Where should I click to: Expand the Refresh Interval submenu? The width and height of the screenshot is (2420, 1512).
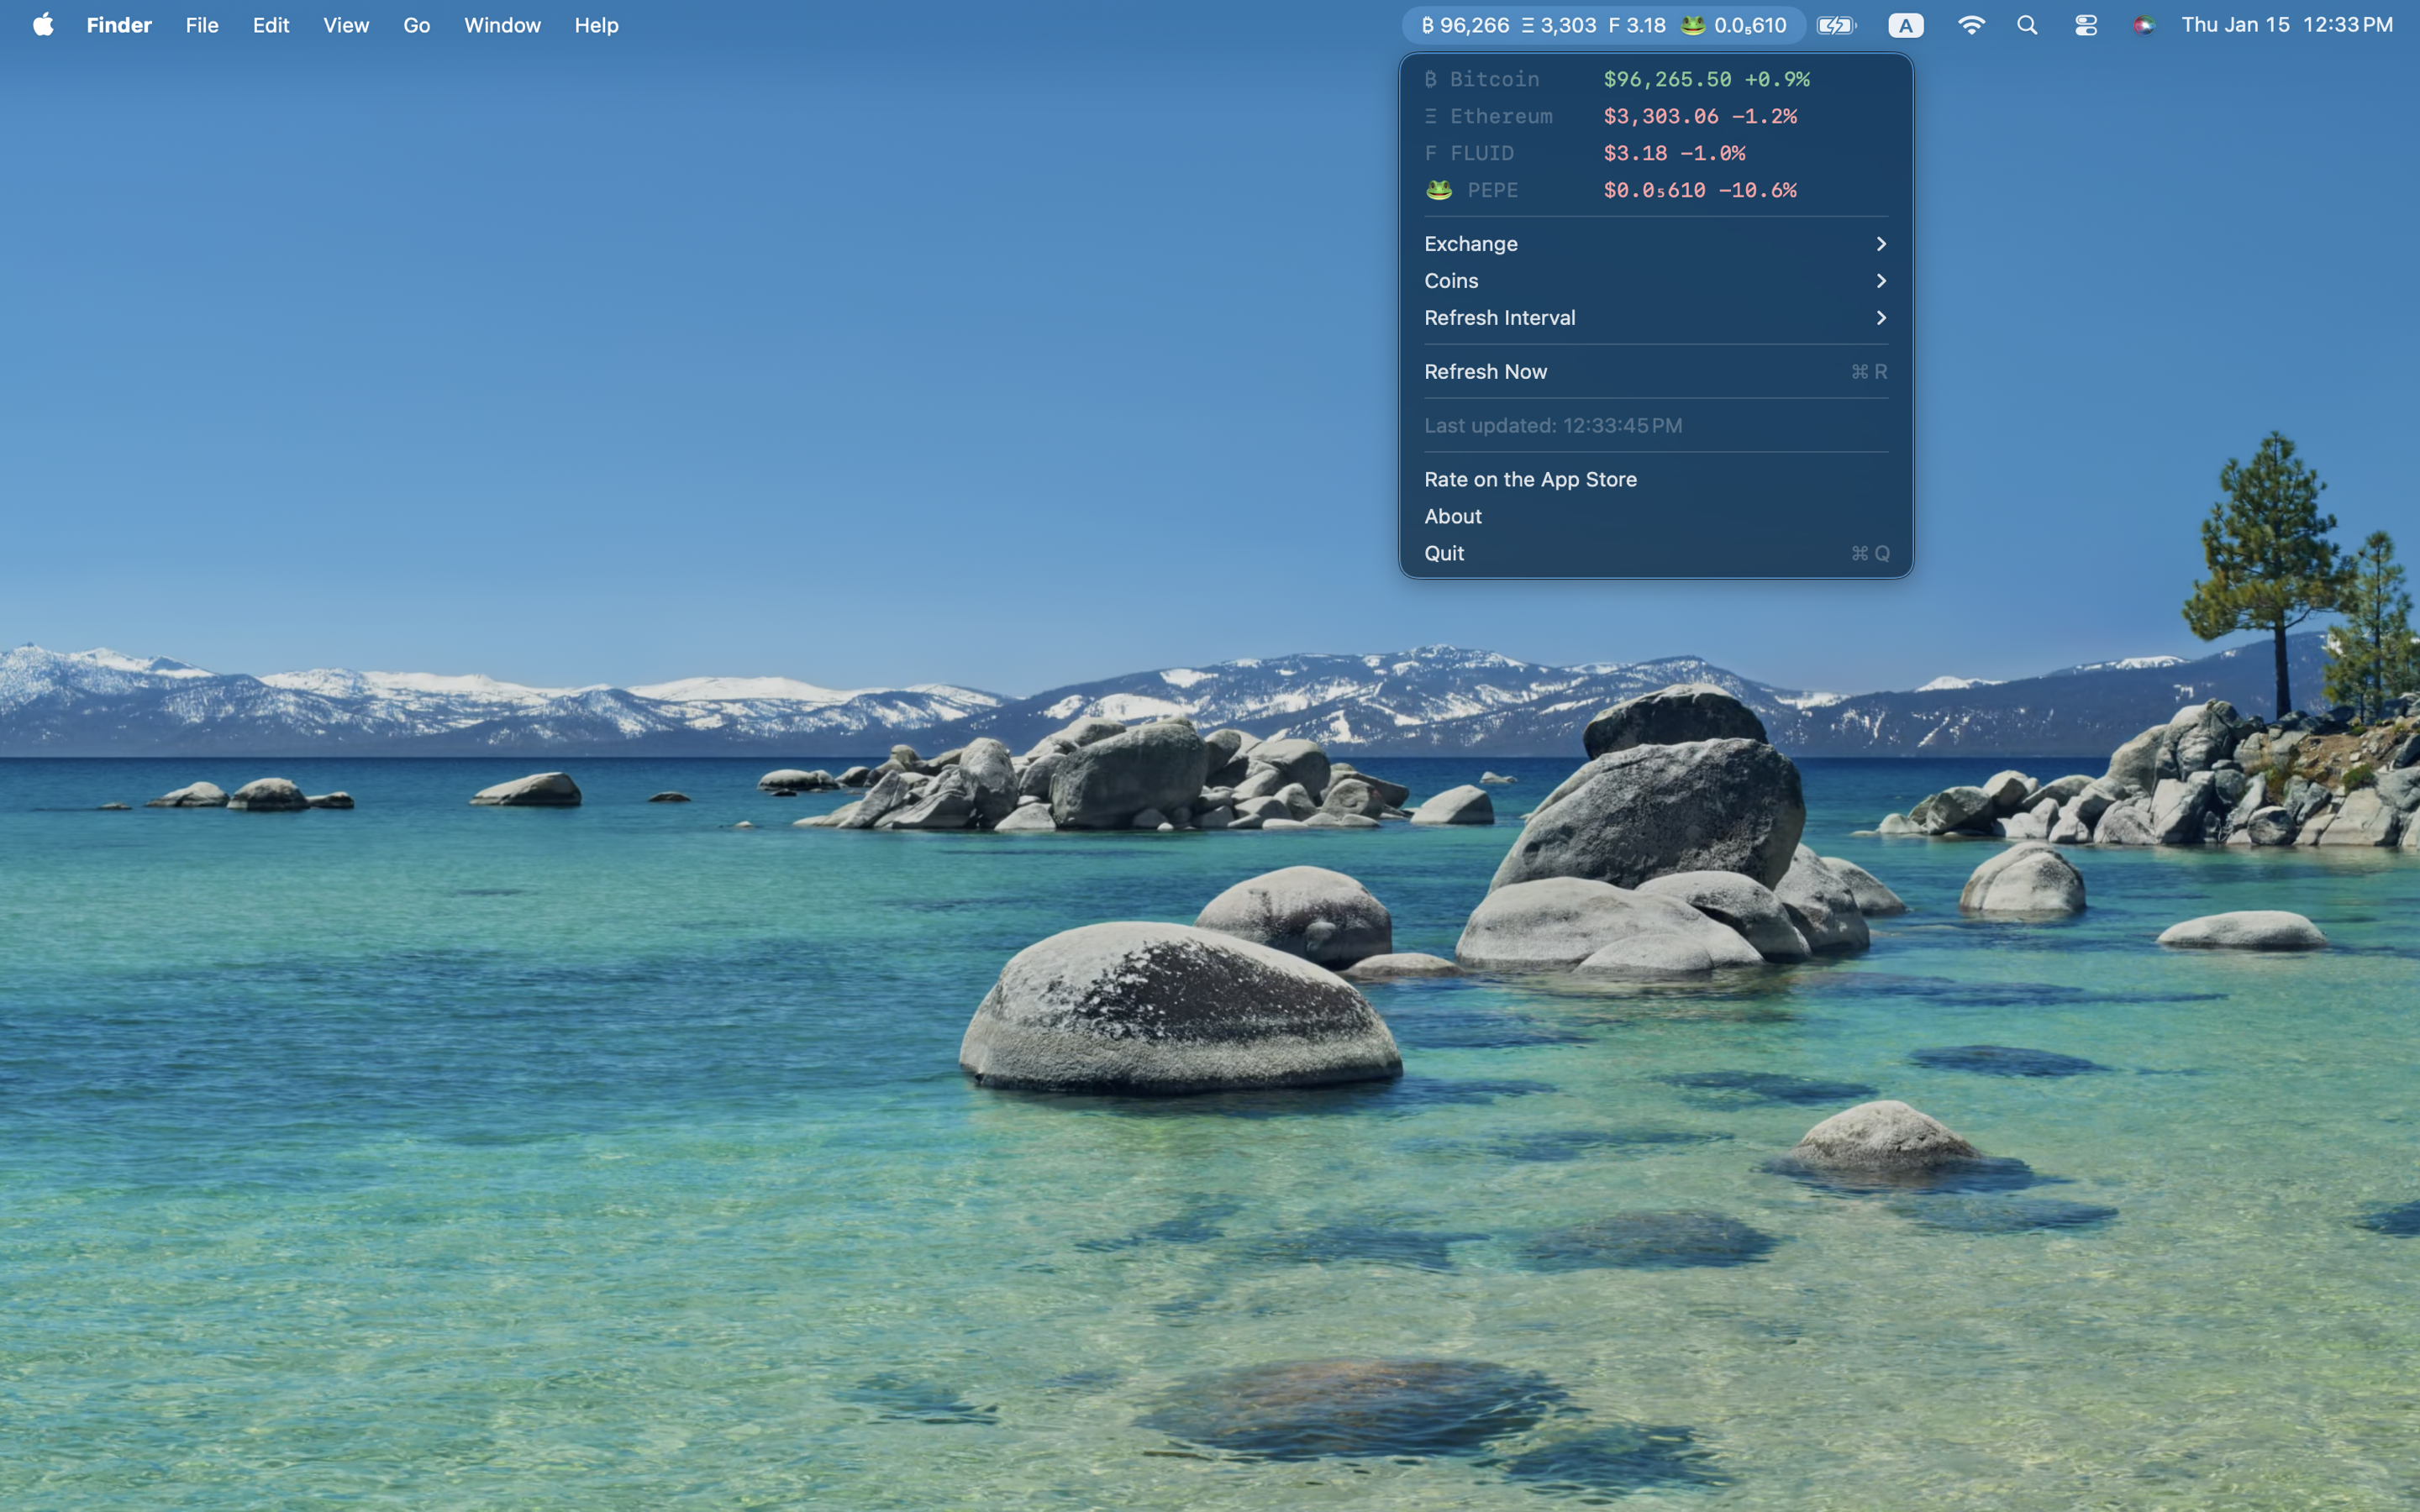1655,318
